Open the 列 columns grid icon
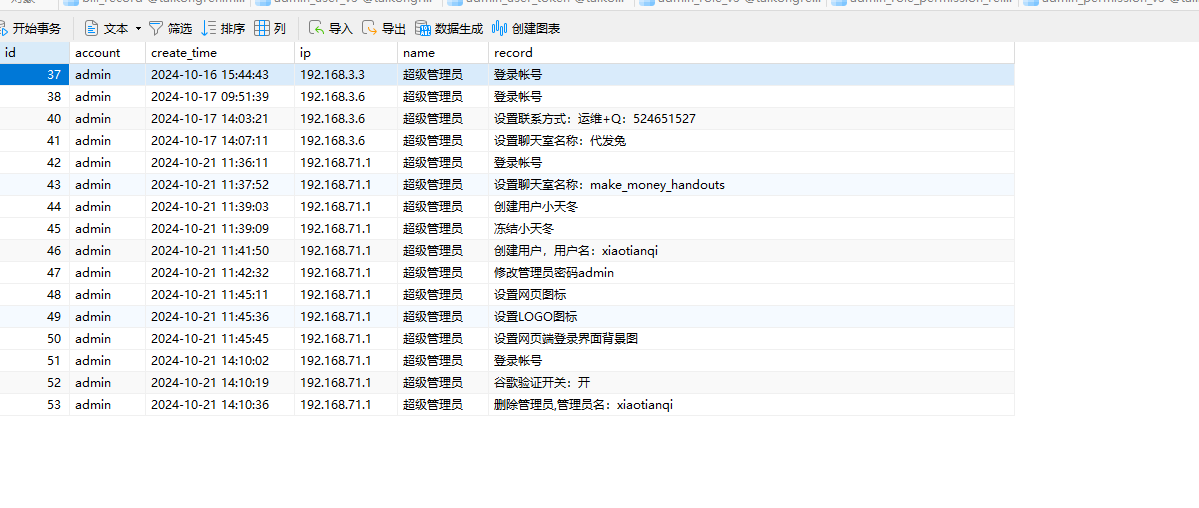 pyautogui.click(x=262, y=29)
